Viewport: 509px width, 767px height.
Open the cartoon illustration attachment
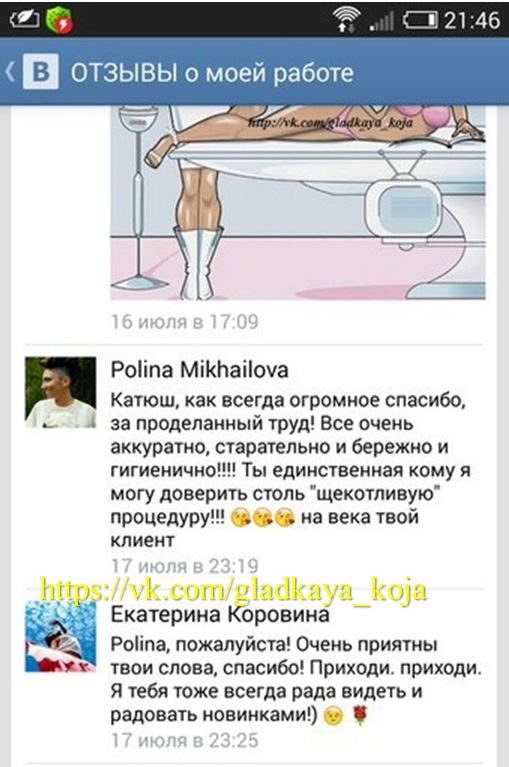(x=298, y=203)
